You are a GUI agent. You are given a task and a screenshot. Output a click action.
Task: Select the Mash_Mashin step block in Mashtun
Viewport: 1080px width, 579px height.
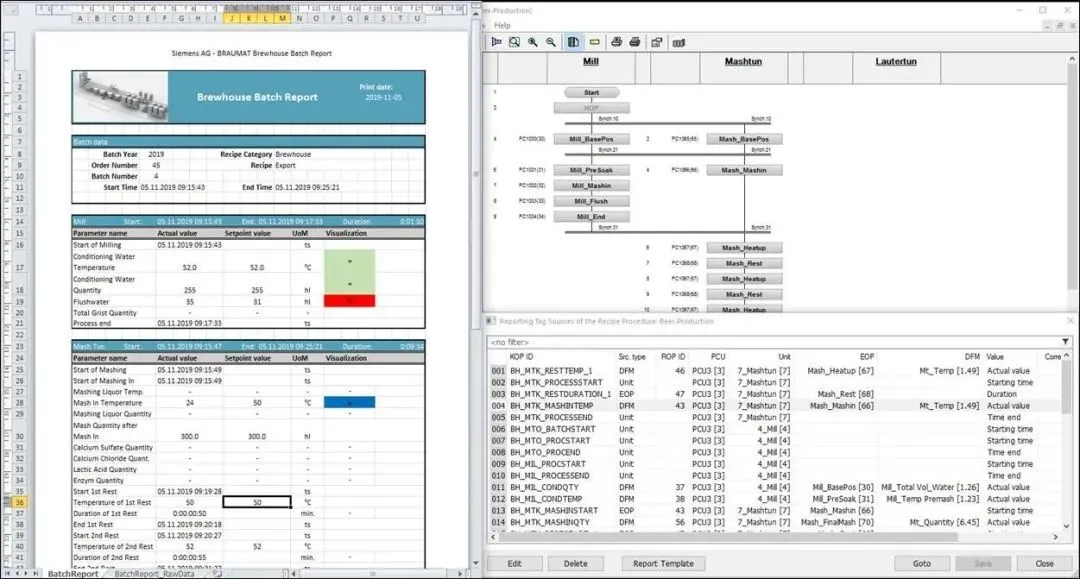click(x=743, y=170)
